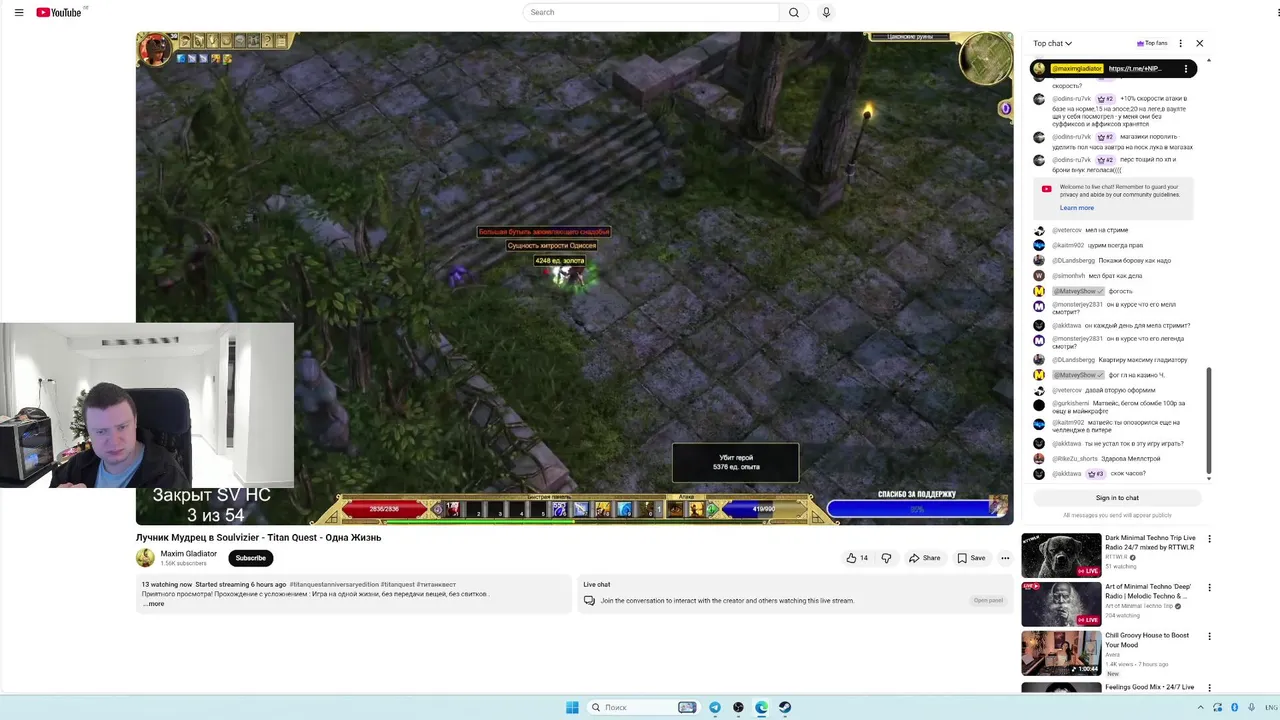Open OBS Studio from the taskbar
This screenshot has width=1280, height=720.
coord(738,707)
